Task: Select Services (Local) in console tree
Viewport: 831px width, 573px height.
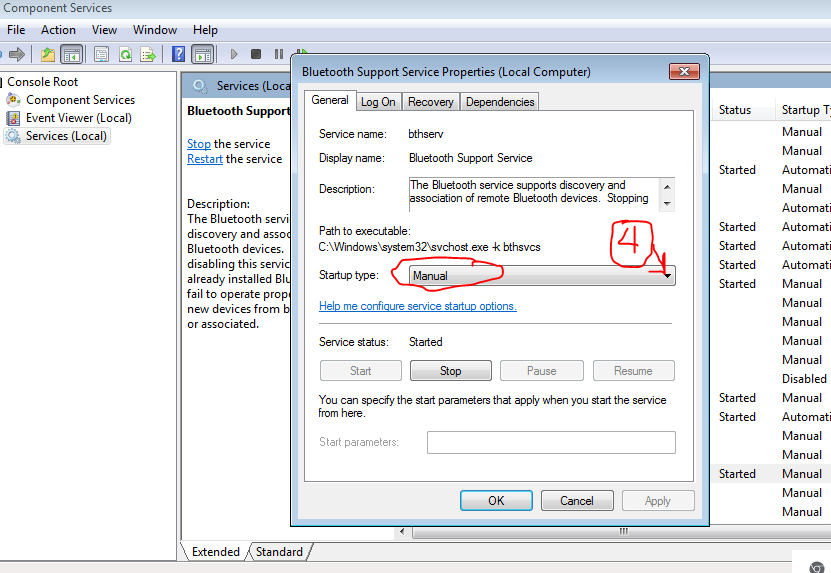Action: [x=66, y=136]
